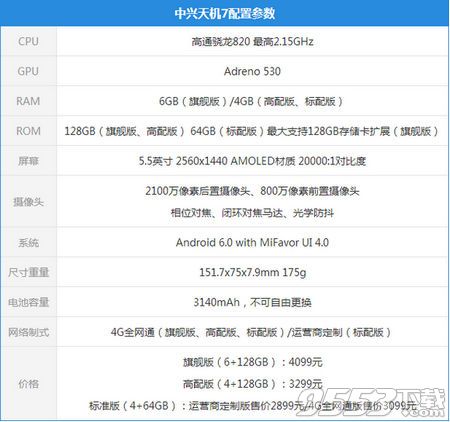Image resolution: width=450 pixels, height=422 pixels.
Task: Click the line 相位对焦、闭环对焦马达、光学防抖
Action: [252, 213]
